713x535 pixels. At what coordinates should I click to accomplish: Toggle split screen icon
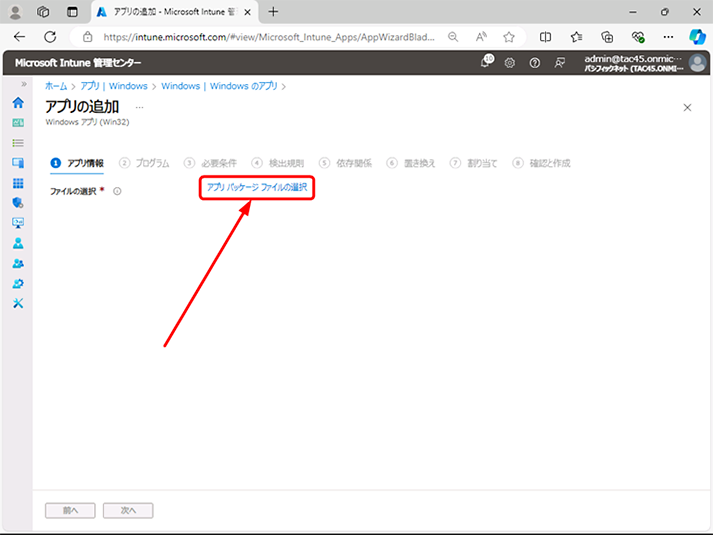[545, 37]
